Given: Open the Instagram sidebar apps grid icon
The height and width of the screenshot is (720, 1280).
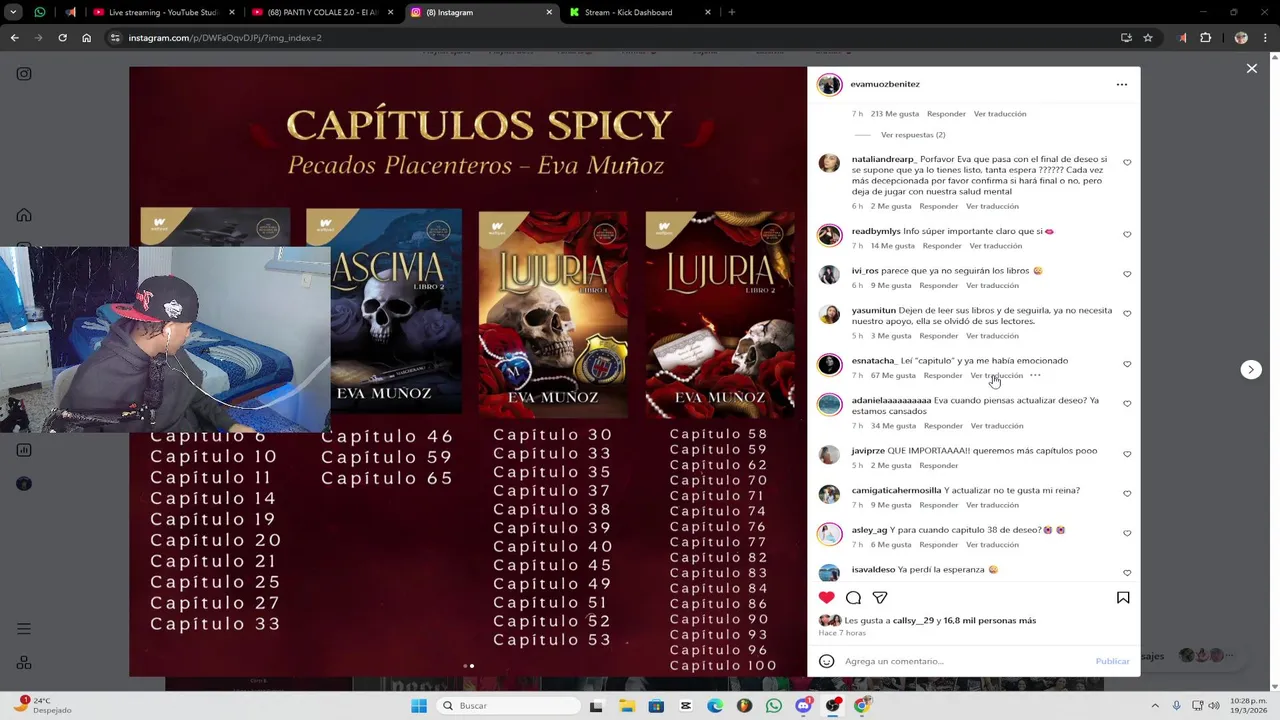Looking at the screenshot, I should (x=24, y=663).
